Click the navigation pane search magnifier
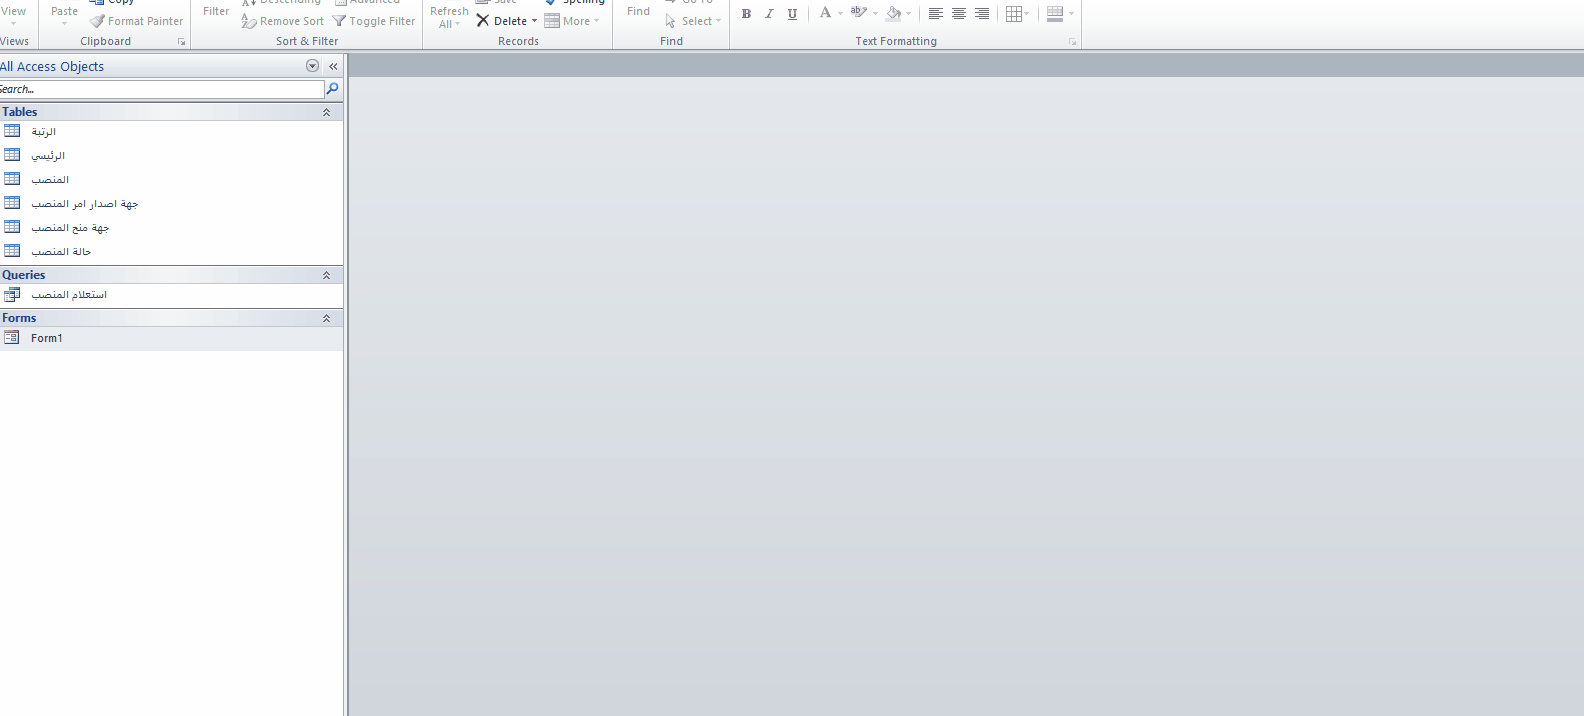The width and height of the screenshot is (1584, 716). pyautogui.click(x=333, y=89)
